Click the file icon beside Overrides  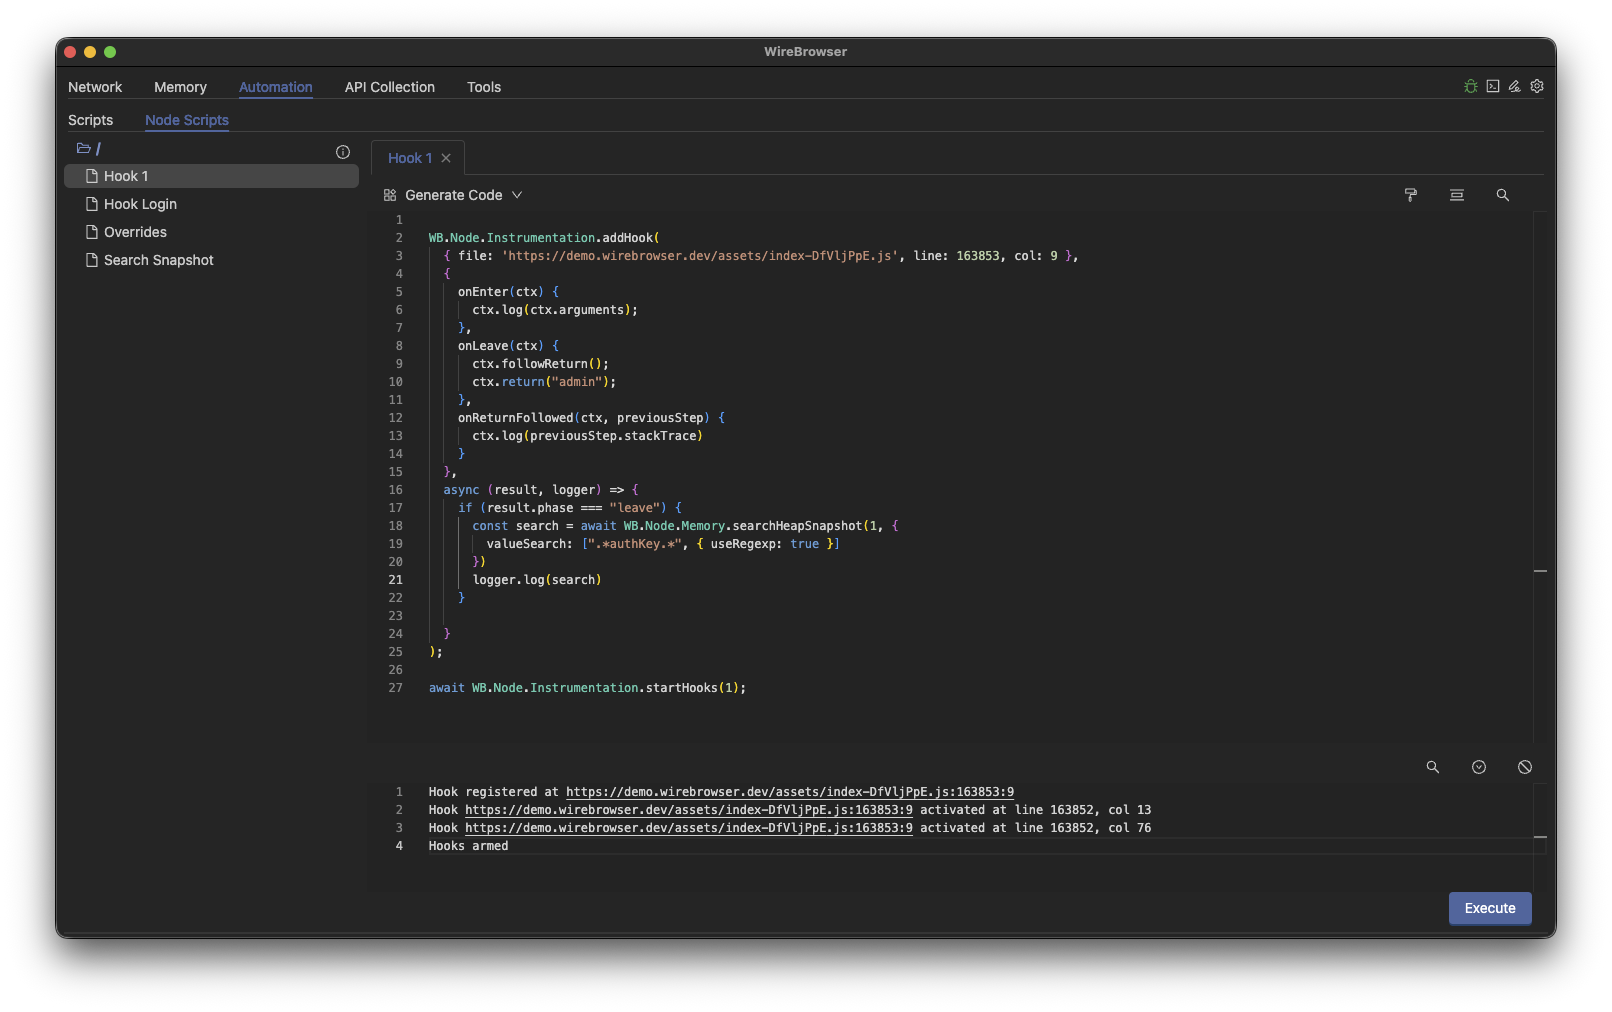[x=92, y=232]
